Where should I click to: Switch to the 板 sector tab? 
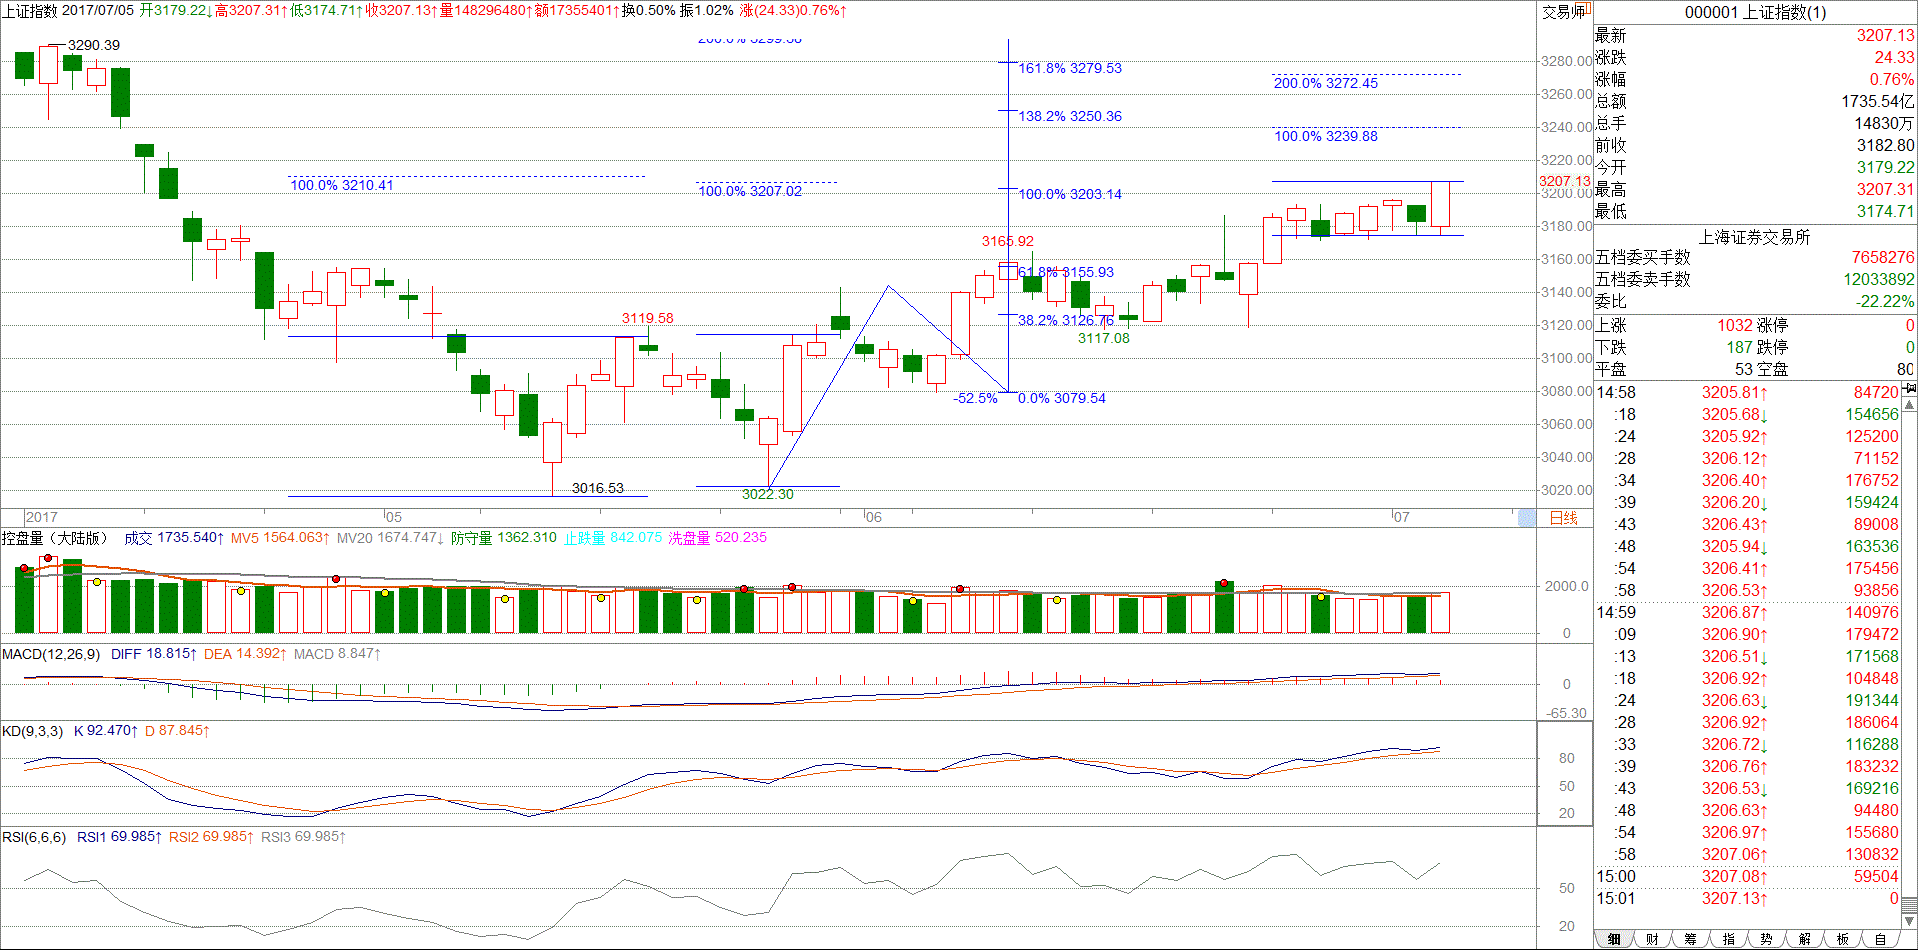click(x=1842, y=939)
